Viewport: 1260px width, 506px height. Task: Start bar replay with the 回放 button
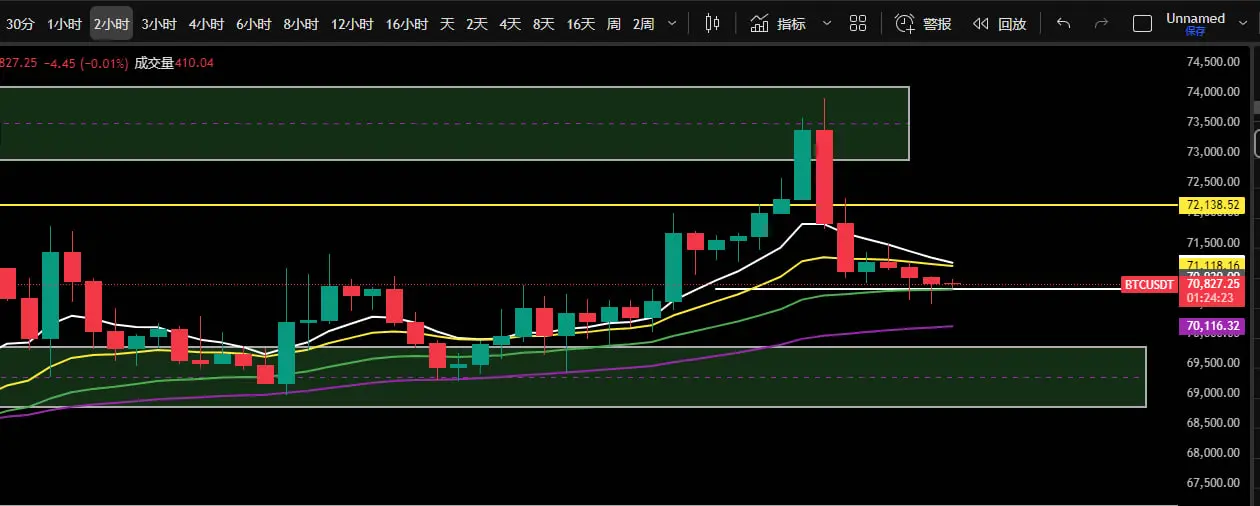[1000, 23]
